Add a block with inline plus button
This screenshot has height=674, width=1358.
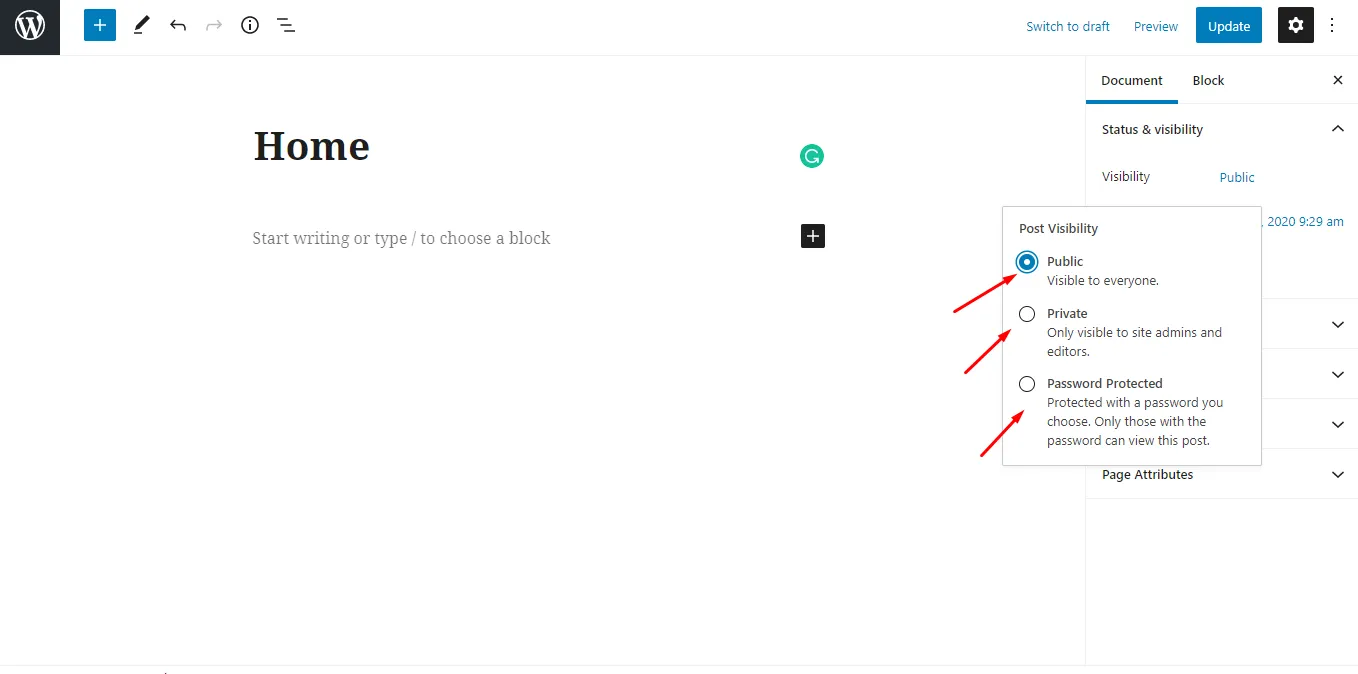tap(813, 236)
